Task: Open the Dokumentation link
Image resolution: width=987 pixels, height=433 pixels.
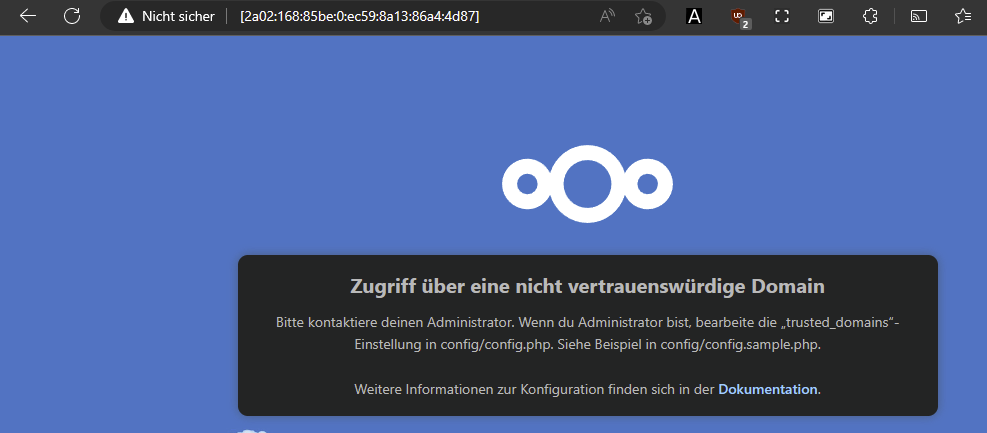Action: tap(768, 389)
